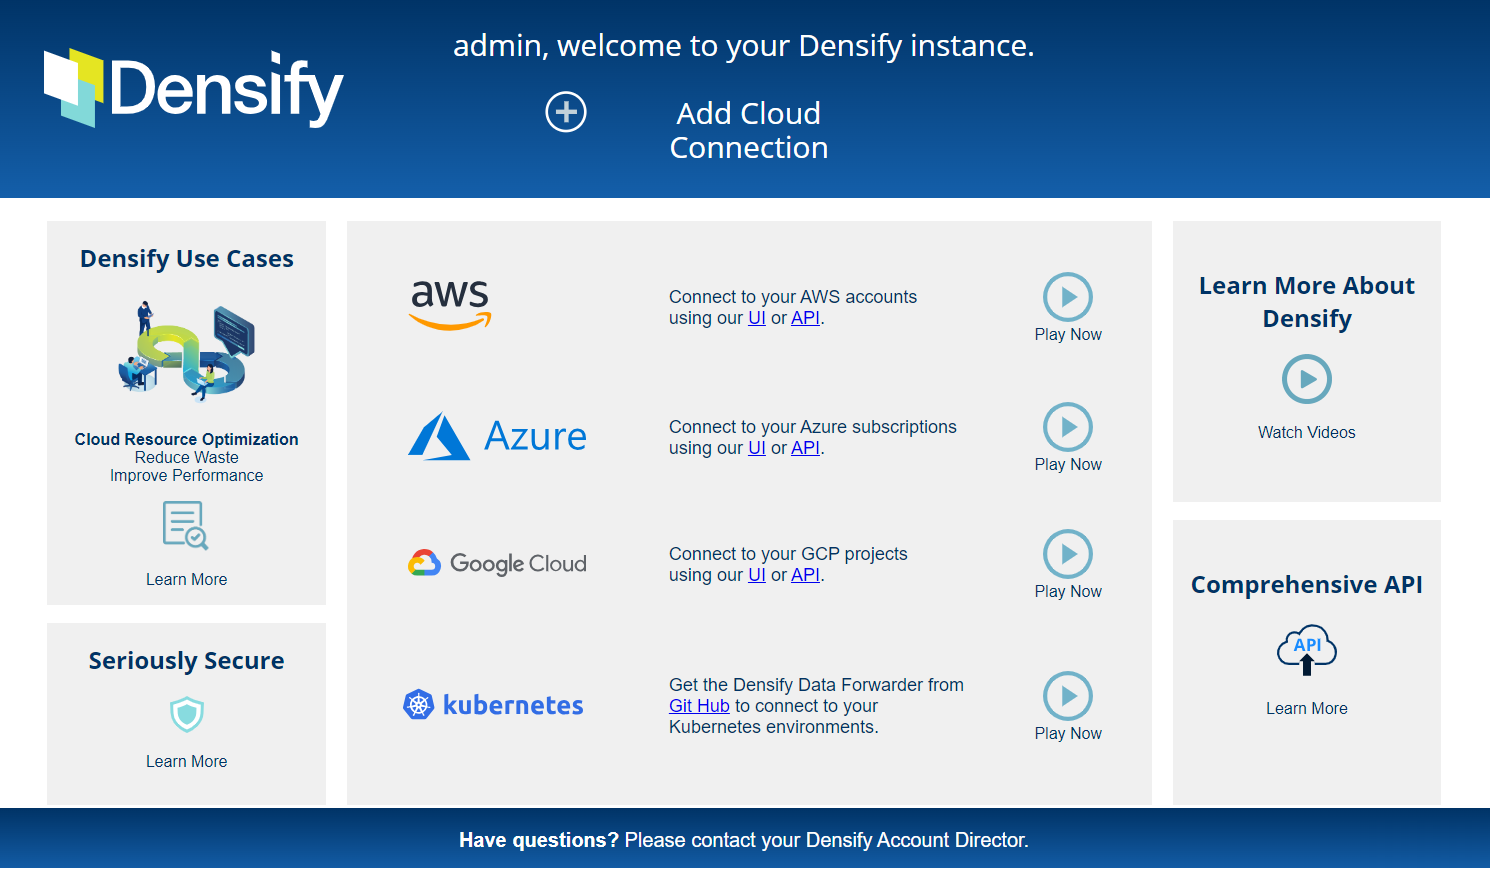This screenshot has width=1490, height=872.
Task: Click the Add Cloud Connection text
Action: 748,130
